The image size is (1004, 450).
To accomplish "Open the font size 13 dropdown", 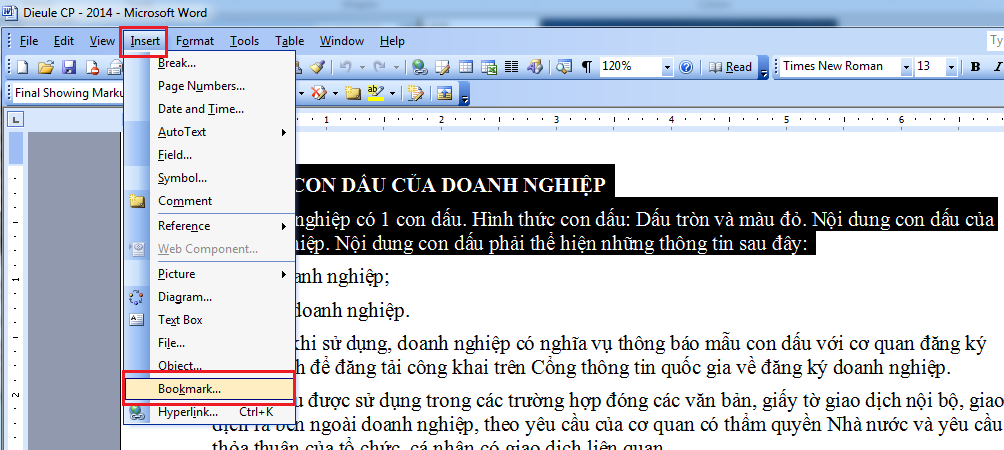I will (952, 67).
